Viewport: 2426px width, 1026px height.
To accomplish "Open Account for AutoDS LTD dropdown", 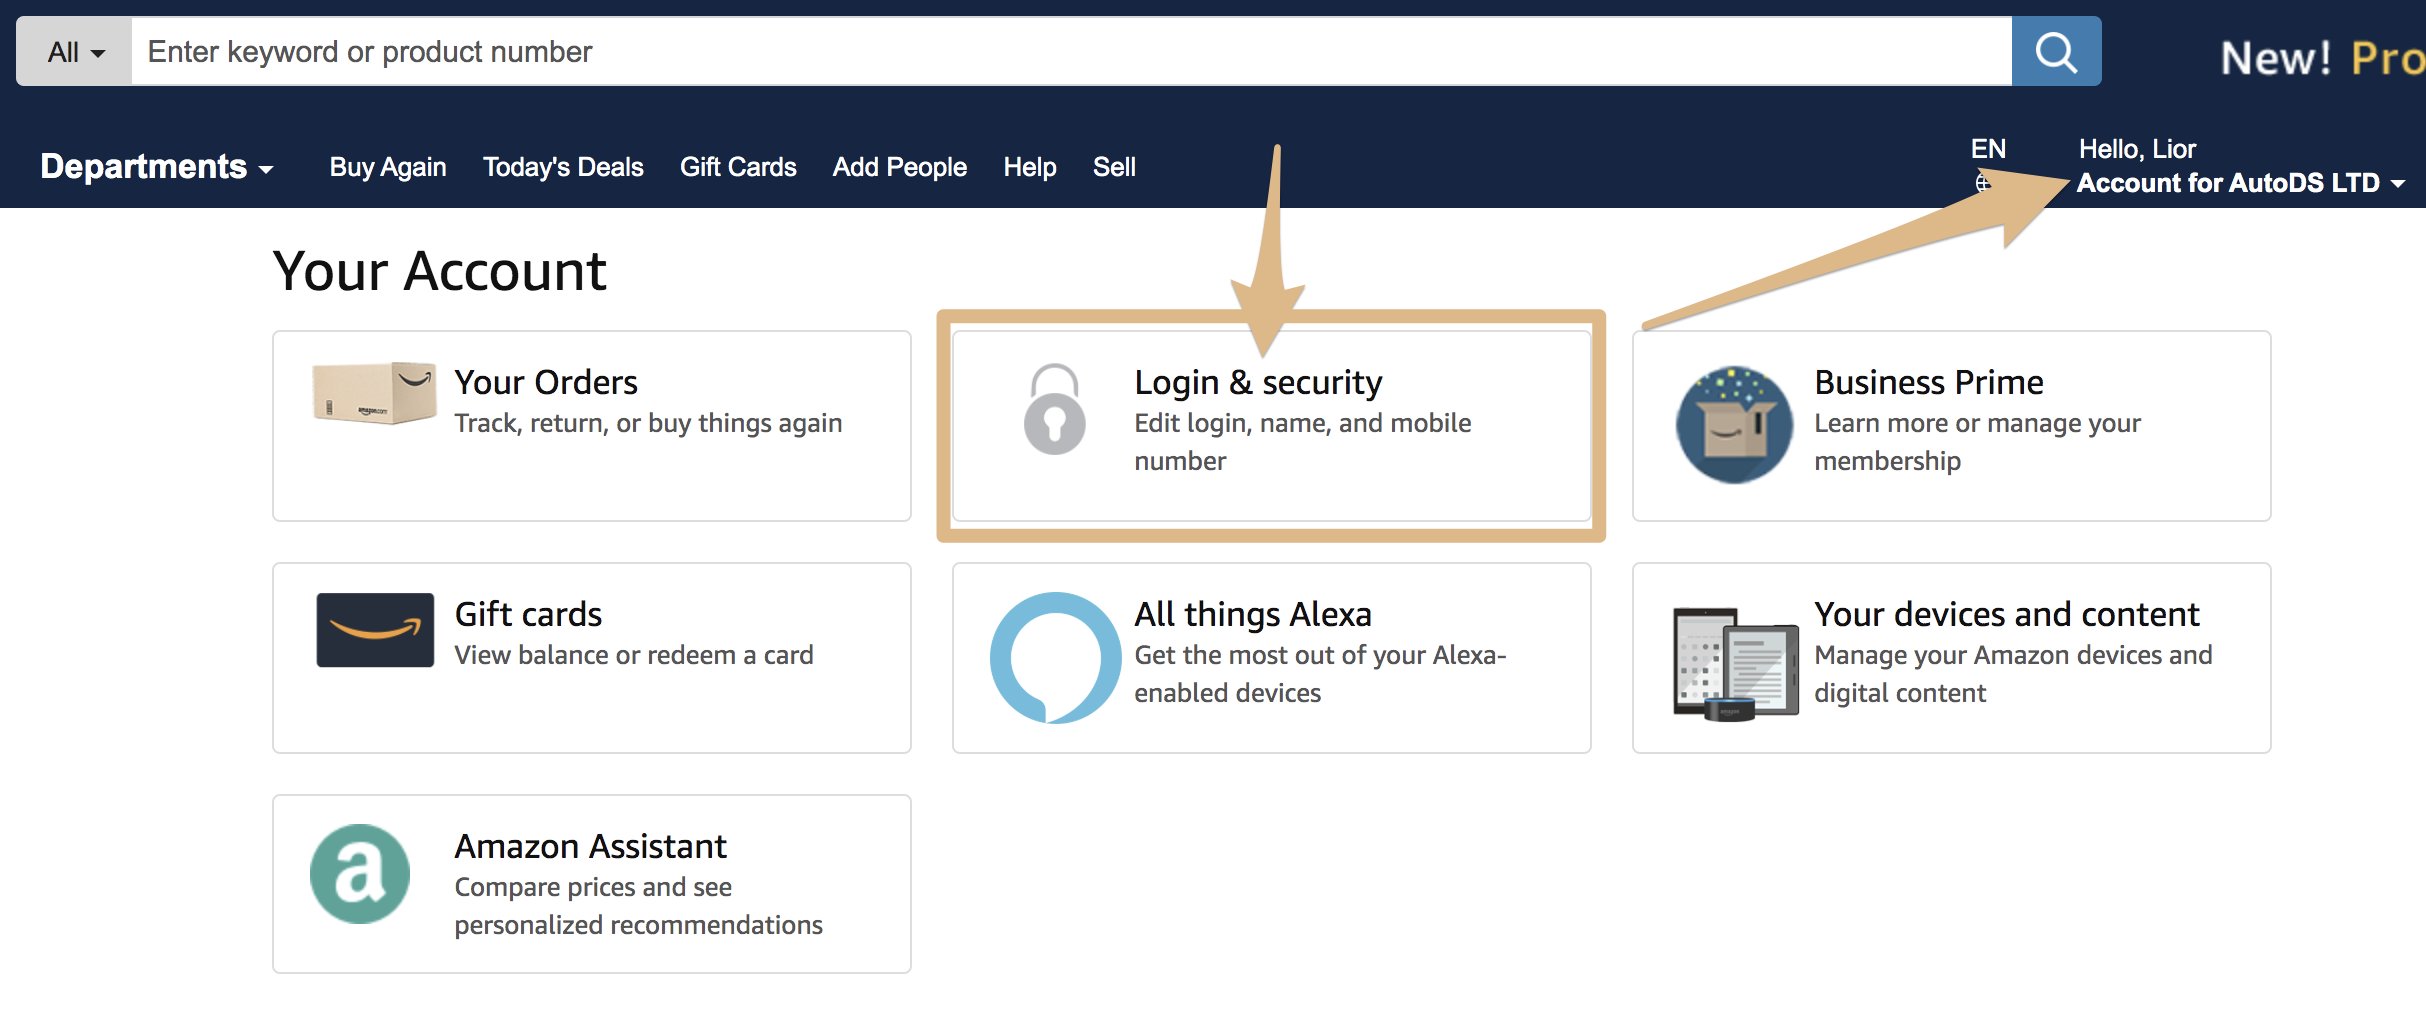I will 2240,183.
